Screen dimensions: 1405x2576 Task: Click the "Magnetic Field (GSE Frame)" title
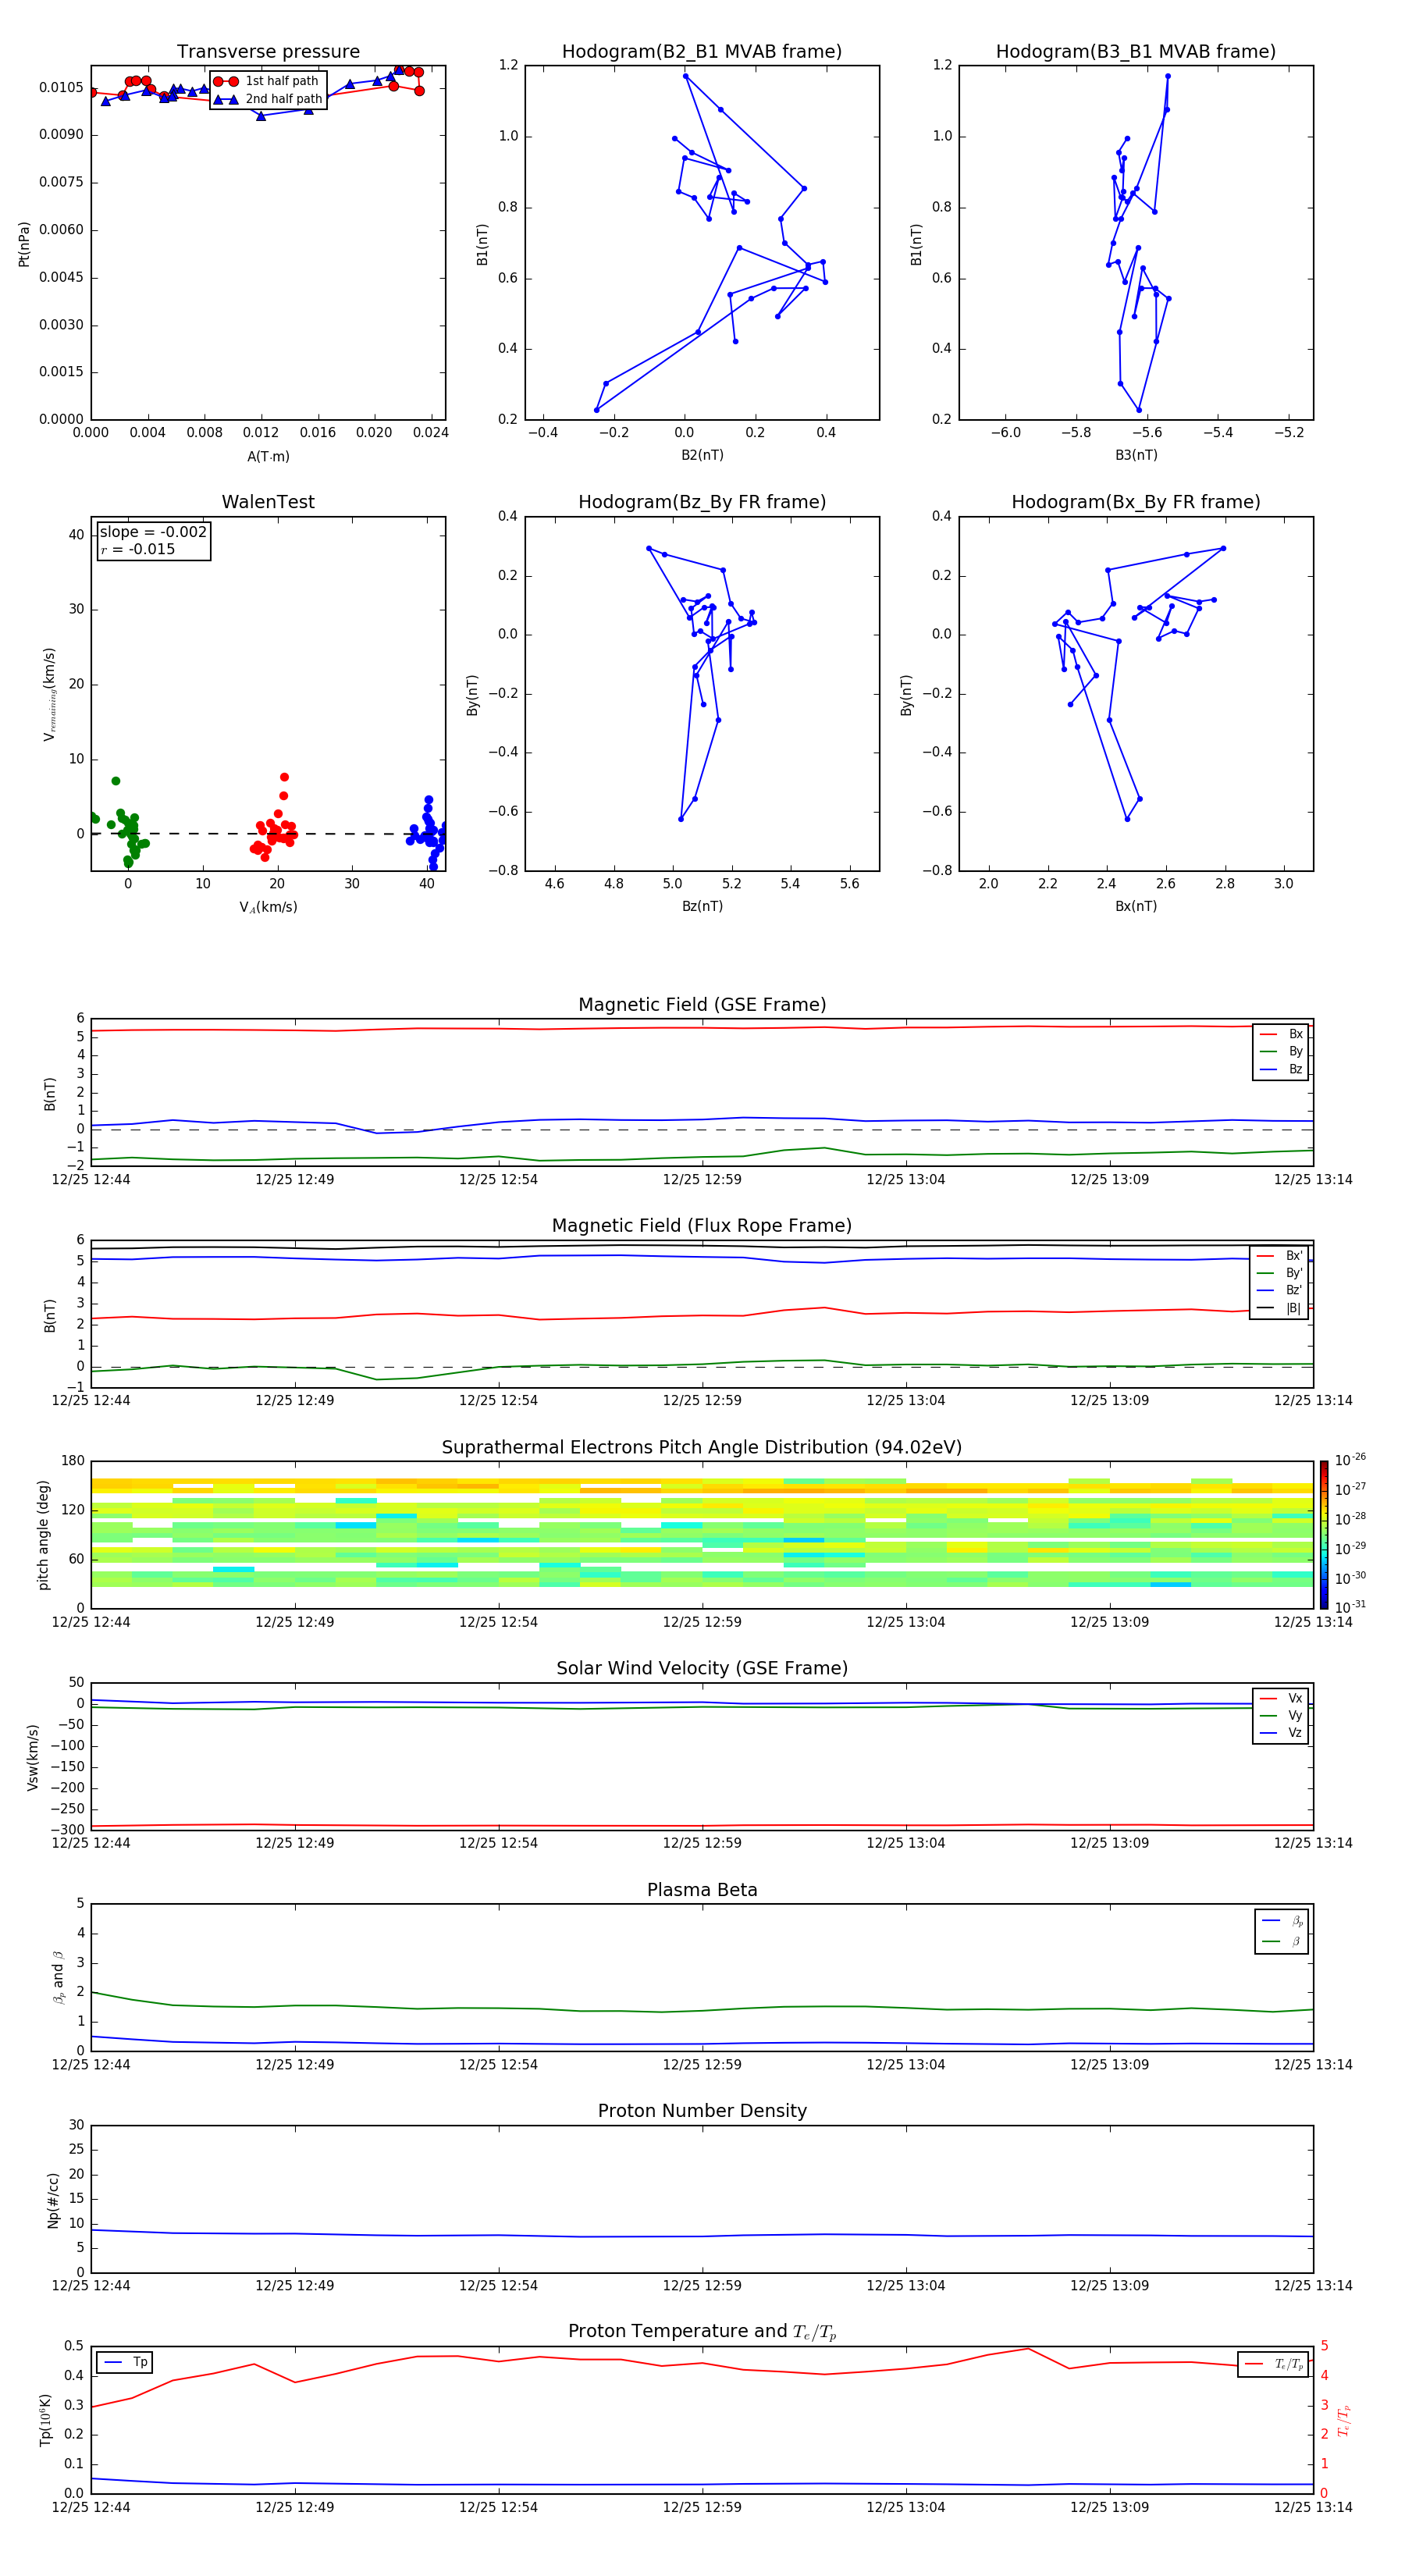[702, 1004]
